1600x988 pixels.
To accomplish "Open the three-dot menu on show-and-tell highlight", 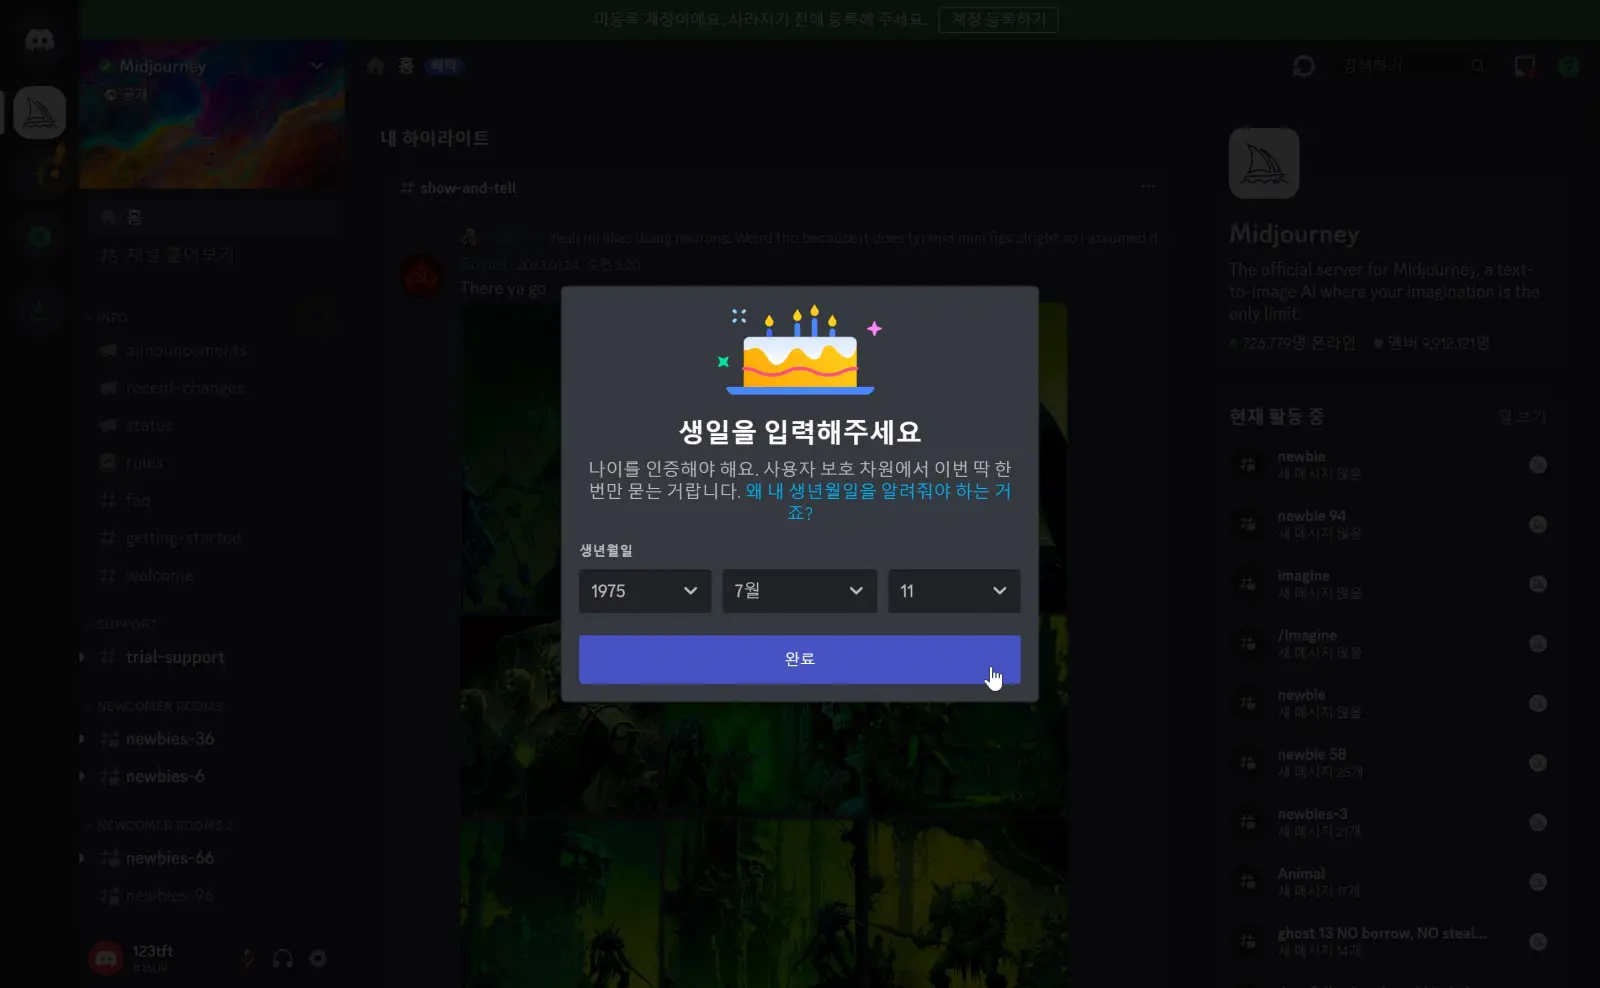I will (x=1148, y=187).
